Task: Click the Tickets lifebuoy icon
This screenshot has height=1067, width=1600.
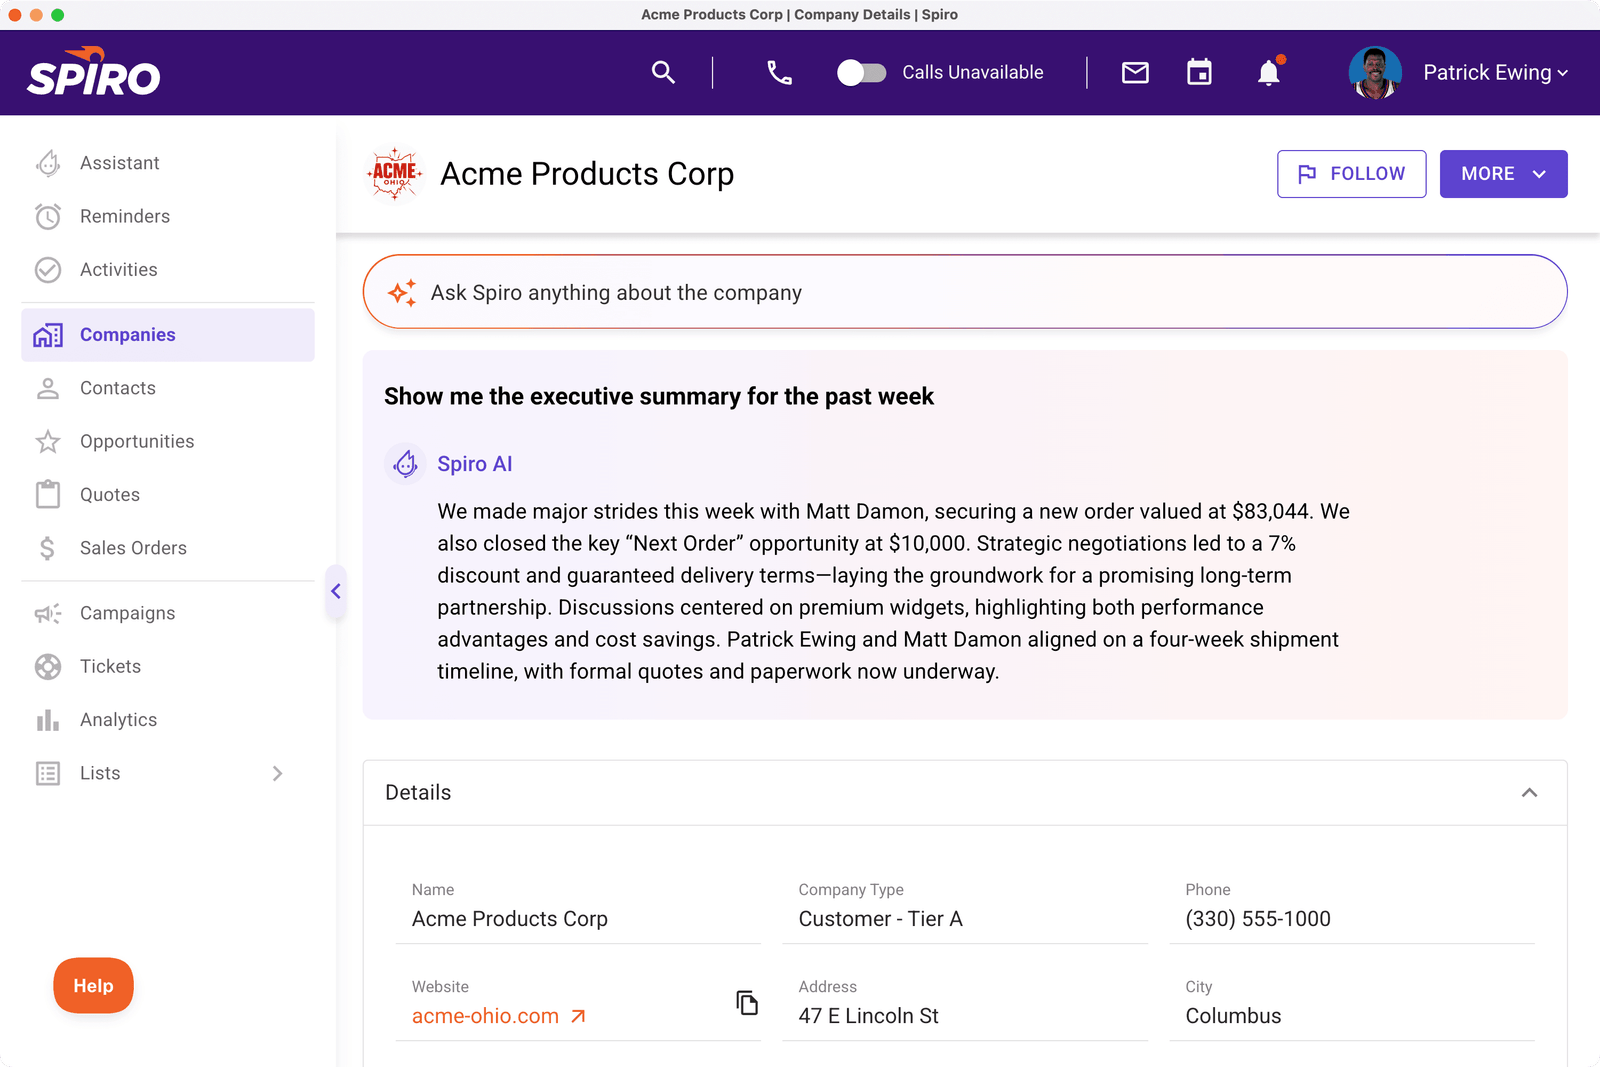Action: pyautogui.click(x=48, y=667)
